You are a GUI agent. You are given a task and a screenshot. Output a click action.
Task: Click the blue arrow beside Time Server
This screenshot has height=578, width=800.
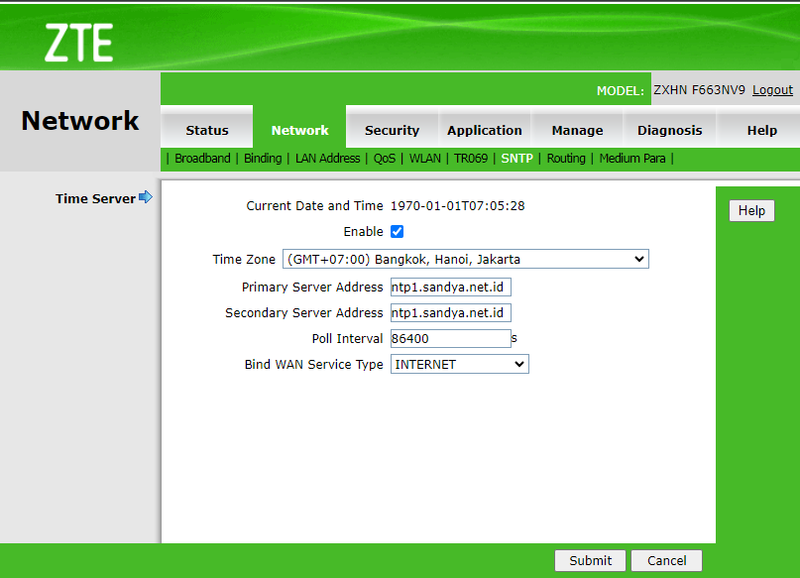(146, 198)
